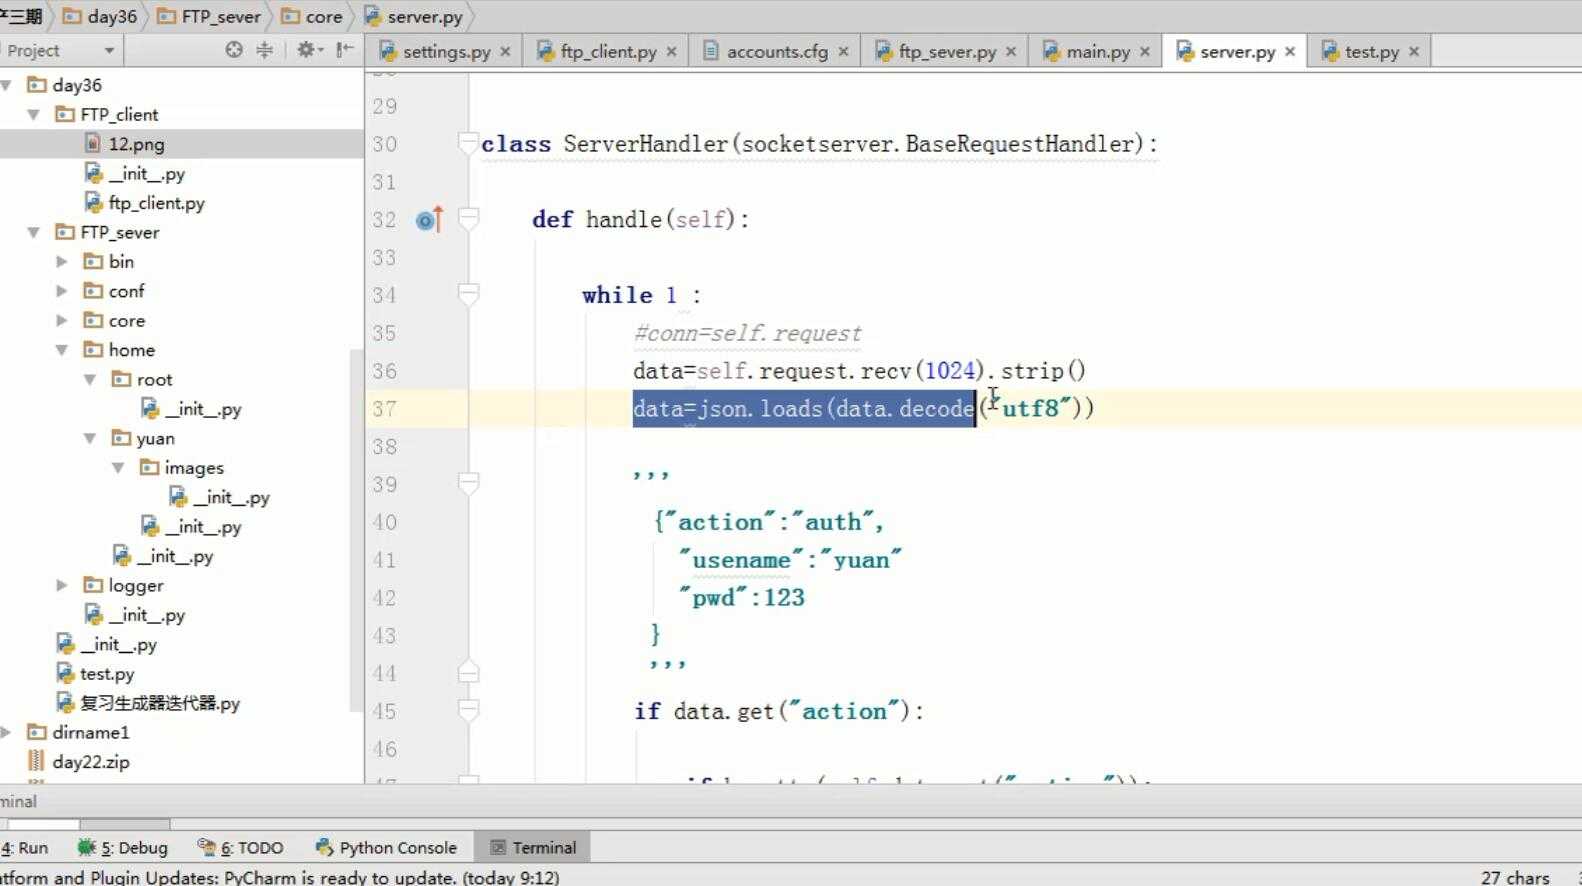Open the Terminal tool window

533,847
